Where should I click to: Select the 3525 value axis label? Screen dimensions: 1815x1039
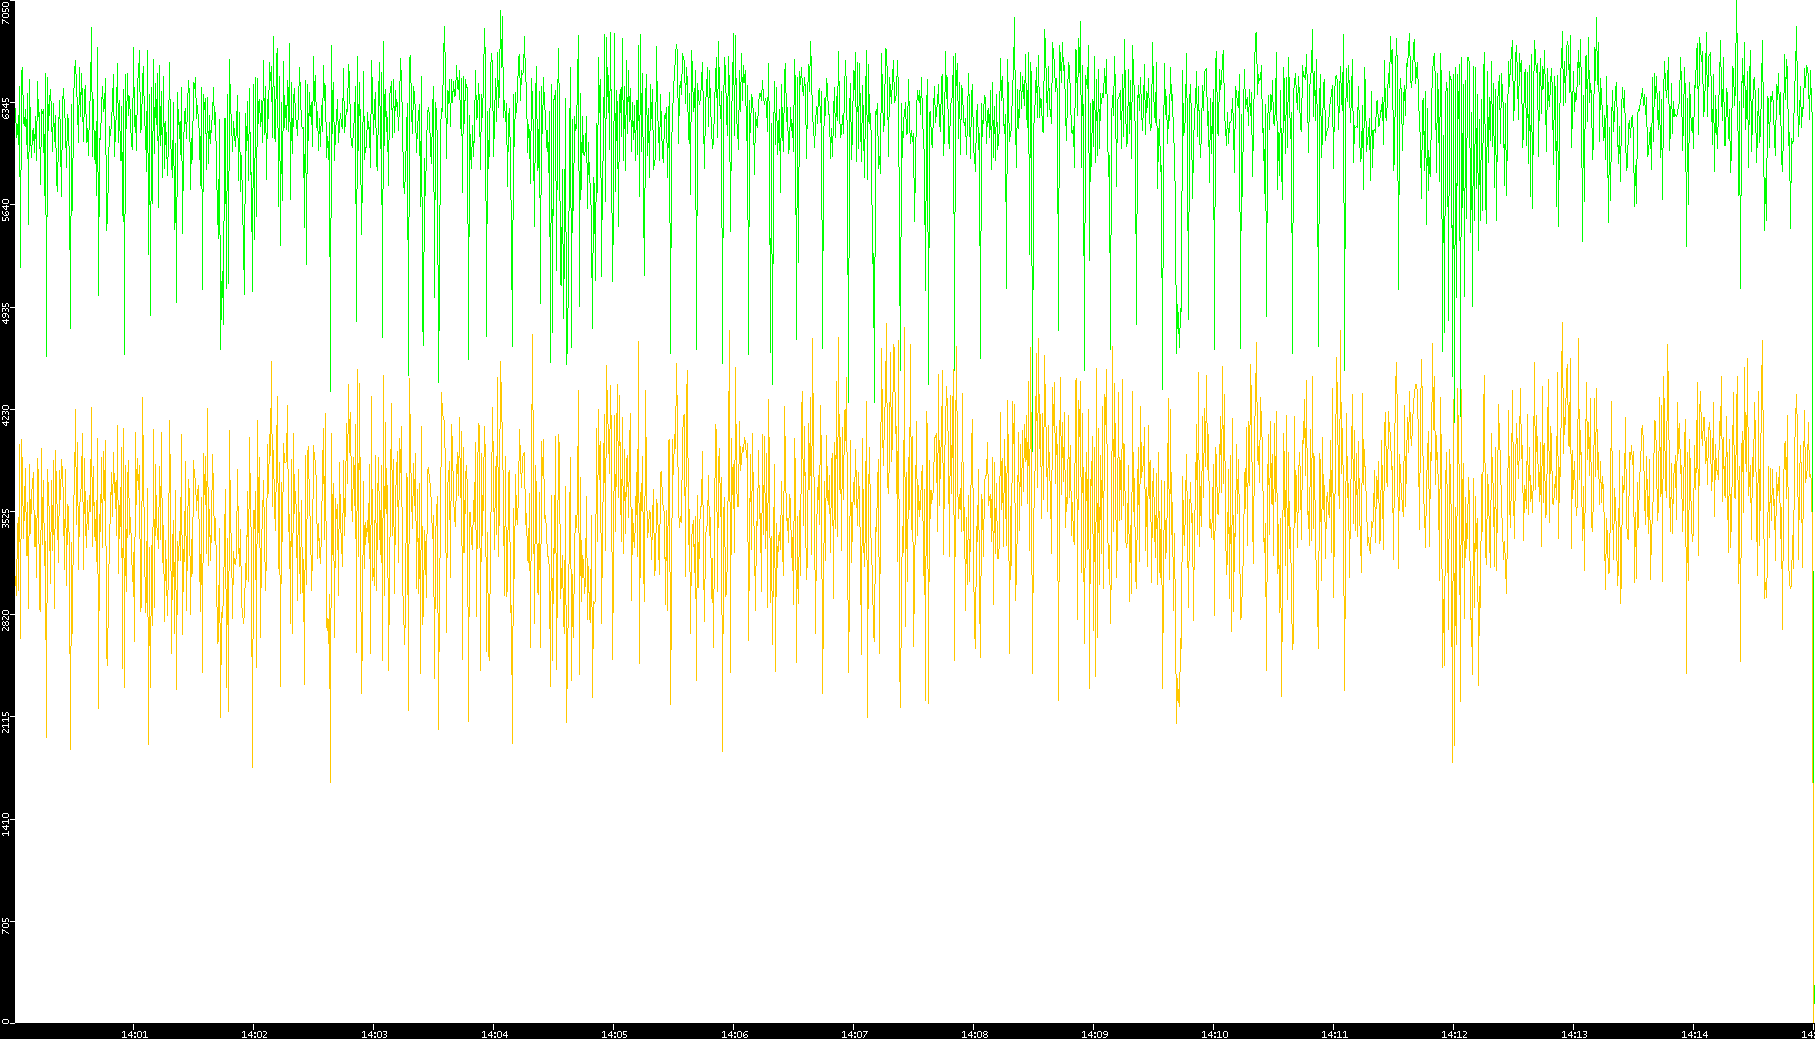pos(6,518)
